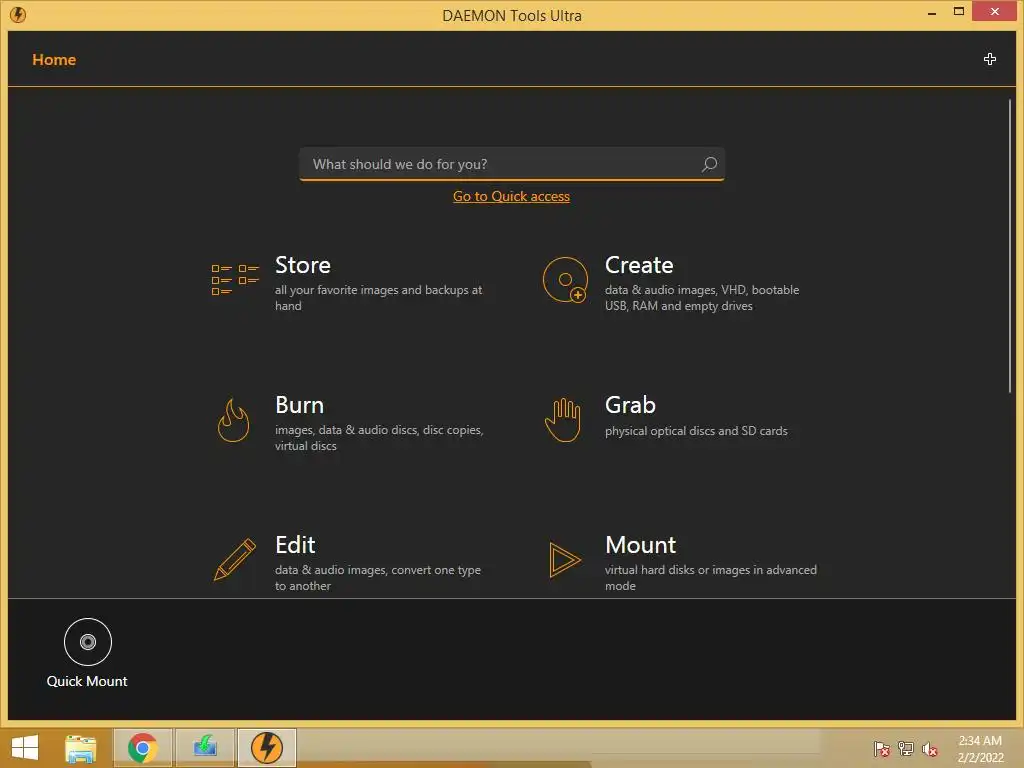This screenshot has height=768, width=1024.
Task: Open the Store images catalog icon
Action: pos(235,280)
